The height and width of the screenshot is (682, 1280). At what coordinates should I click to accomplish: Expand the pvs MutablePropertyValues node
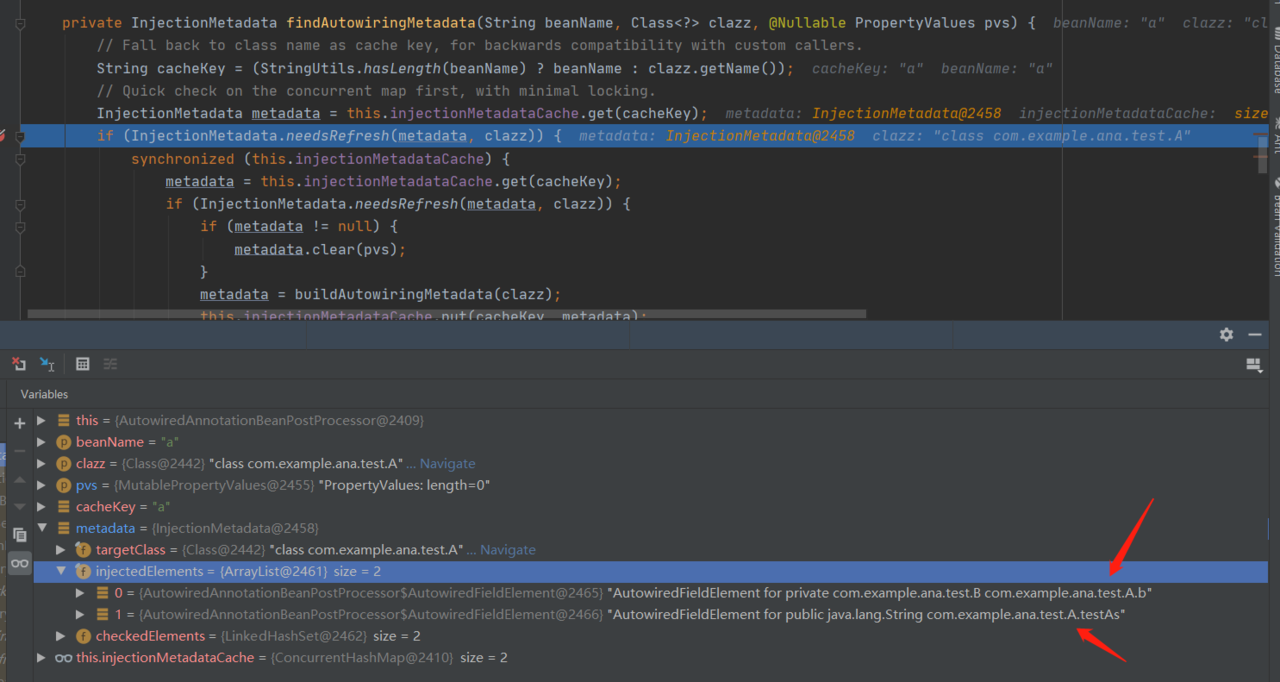click(x=42, y=485)
